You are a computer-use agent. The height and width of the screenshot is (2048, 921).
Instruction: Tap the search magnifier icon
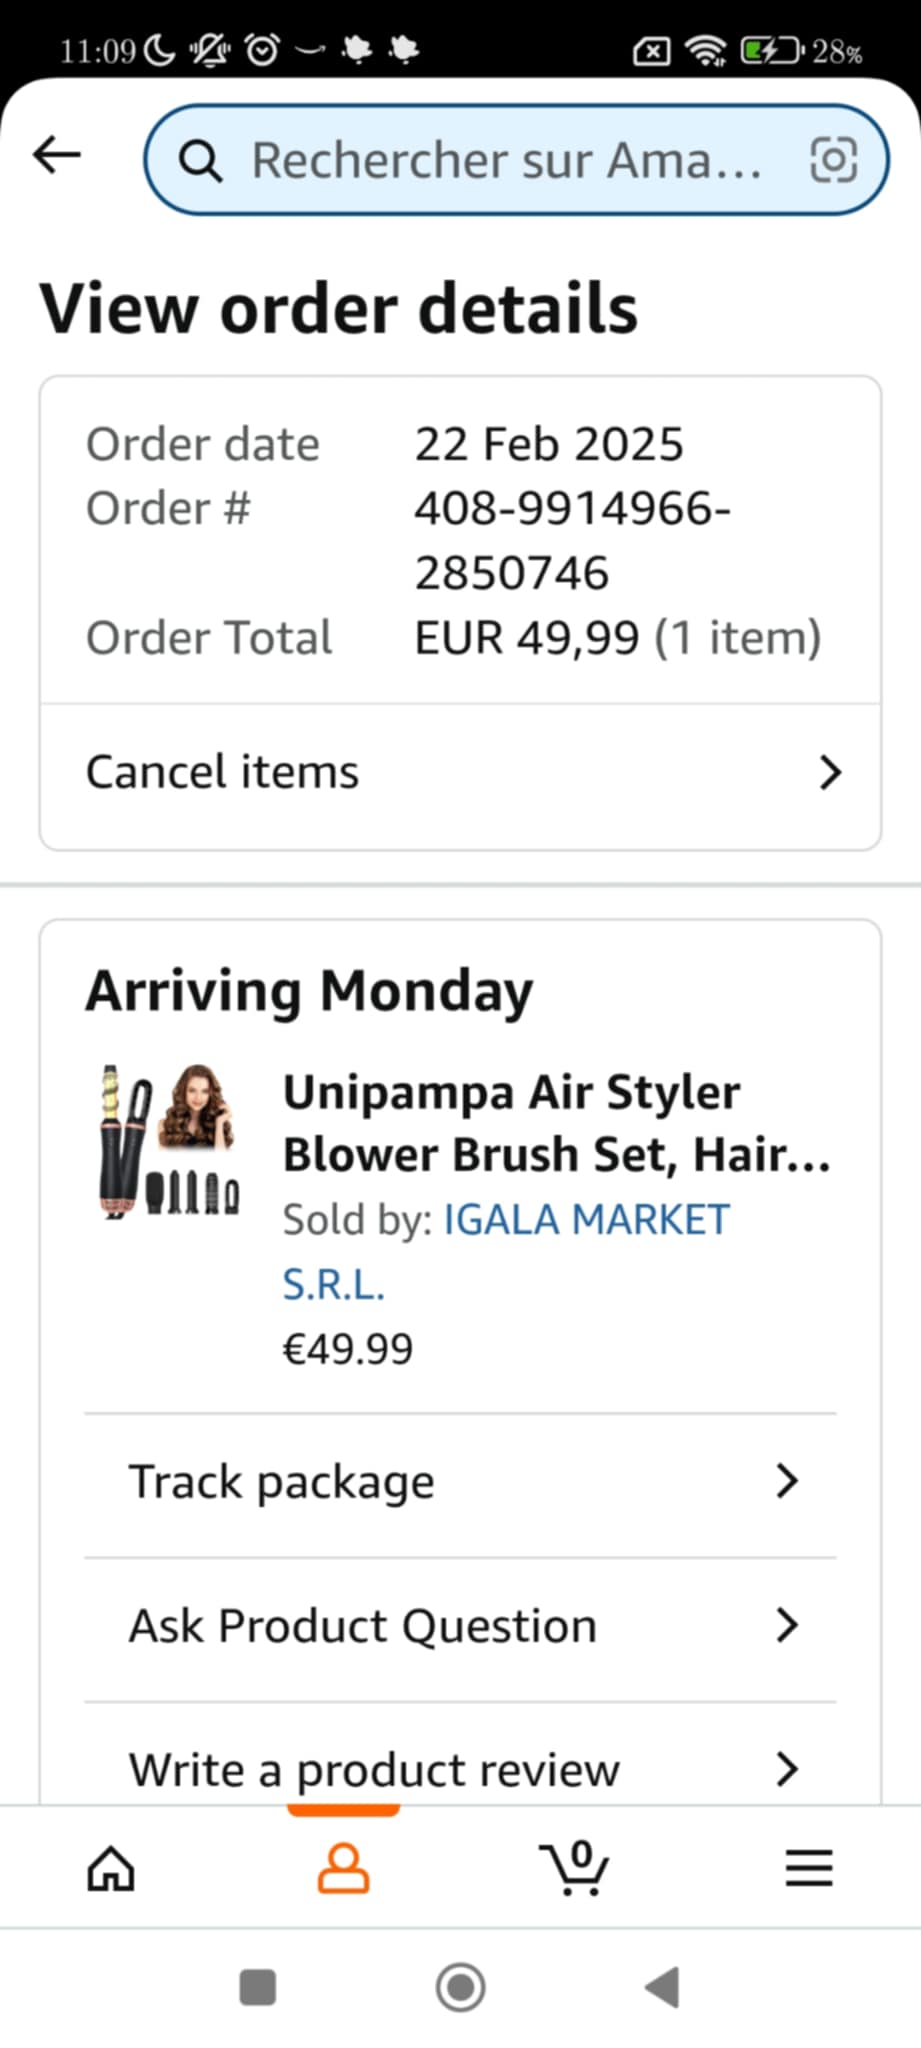(200, 160)
